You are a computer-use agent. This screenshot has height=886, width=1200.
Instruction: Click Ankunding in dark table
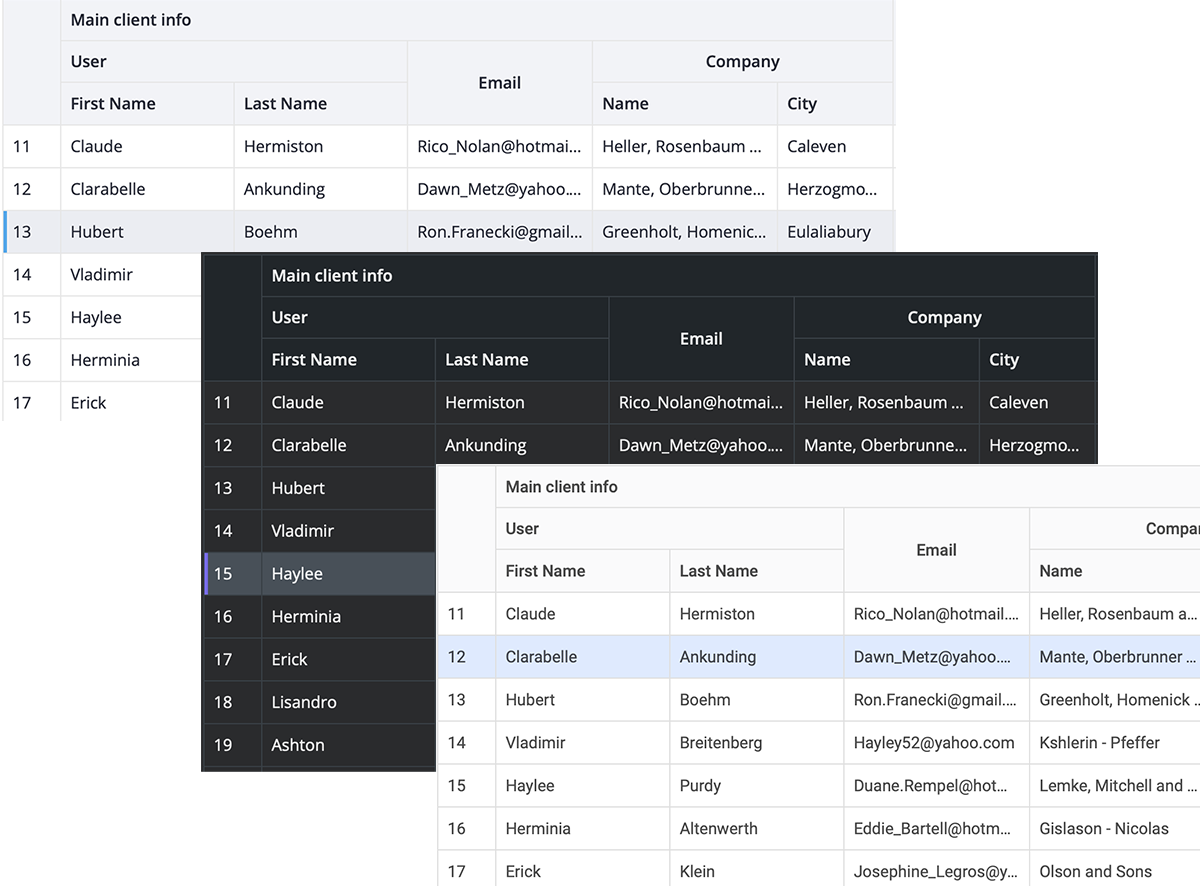coord(486,445)
